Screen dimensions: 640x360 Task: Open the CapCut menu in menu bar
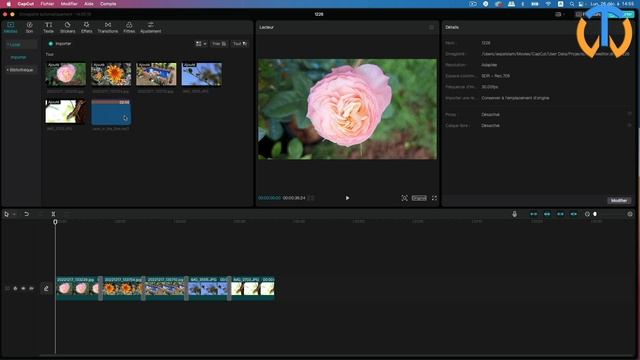click(x=26, y=4)
